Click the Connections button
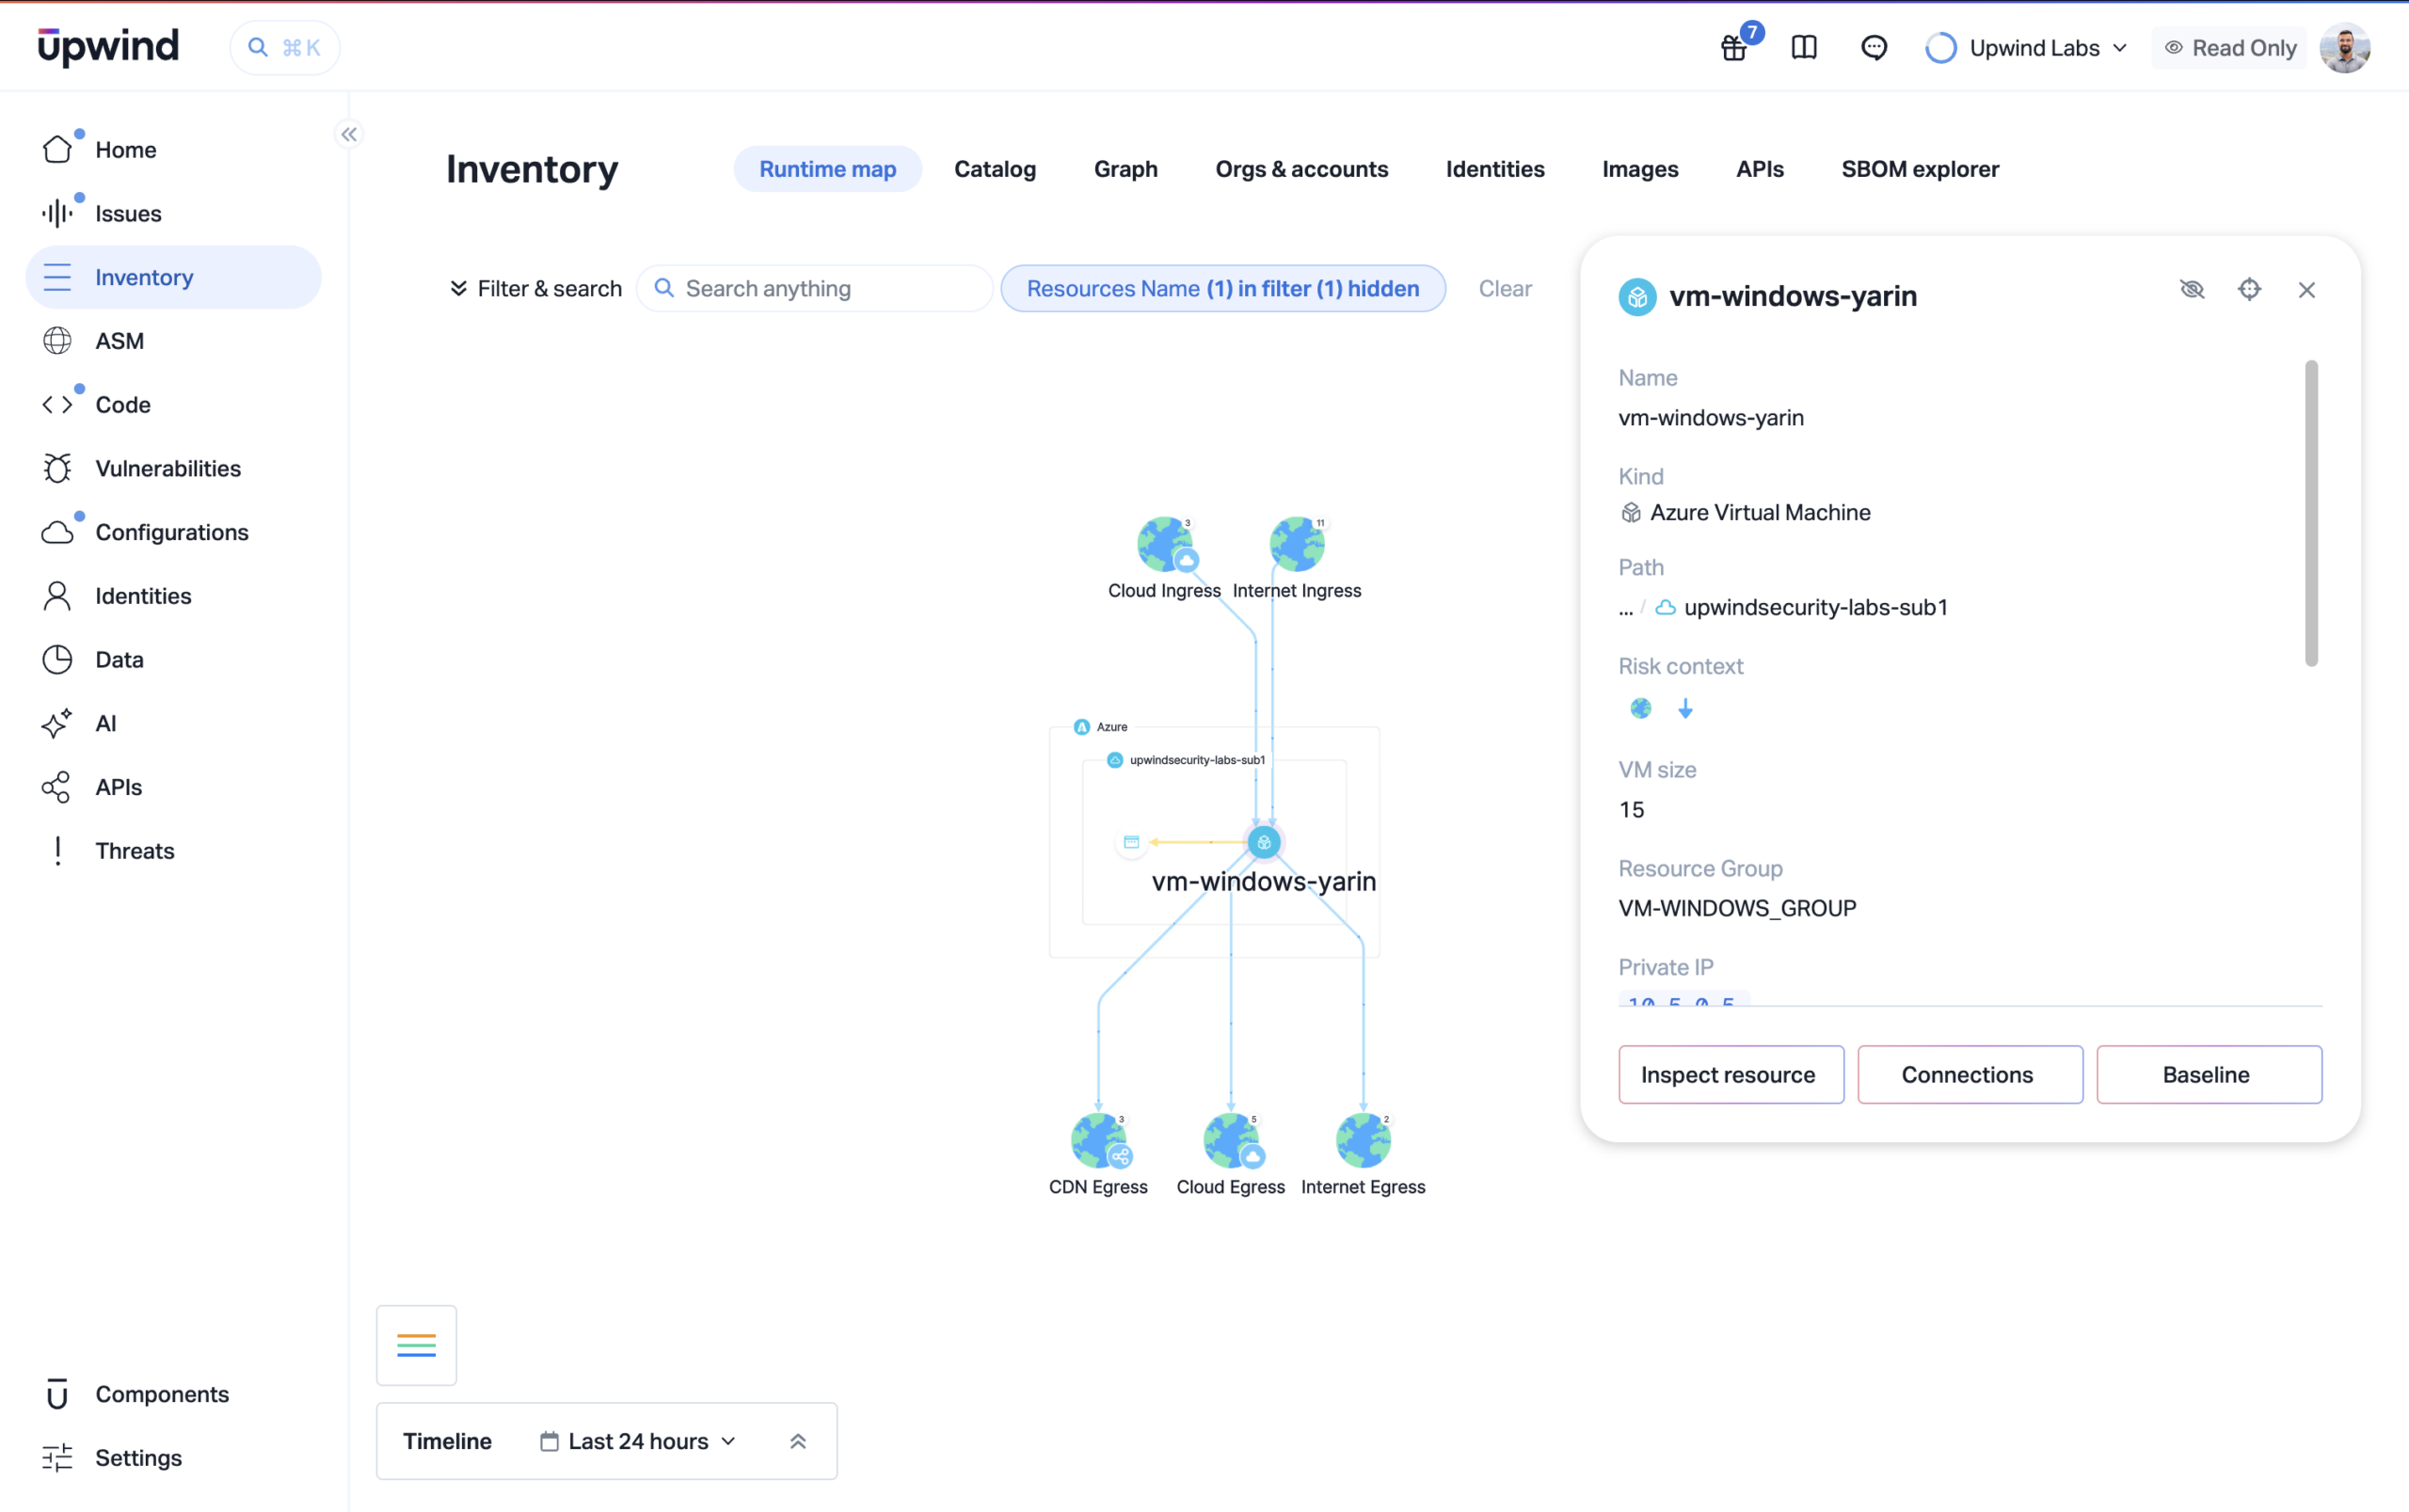This screenshot has width=2409, height=1512. click(x=1970, y=1075)
